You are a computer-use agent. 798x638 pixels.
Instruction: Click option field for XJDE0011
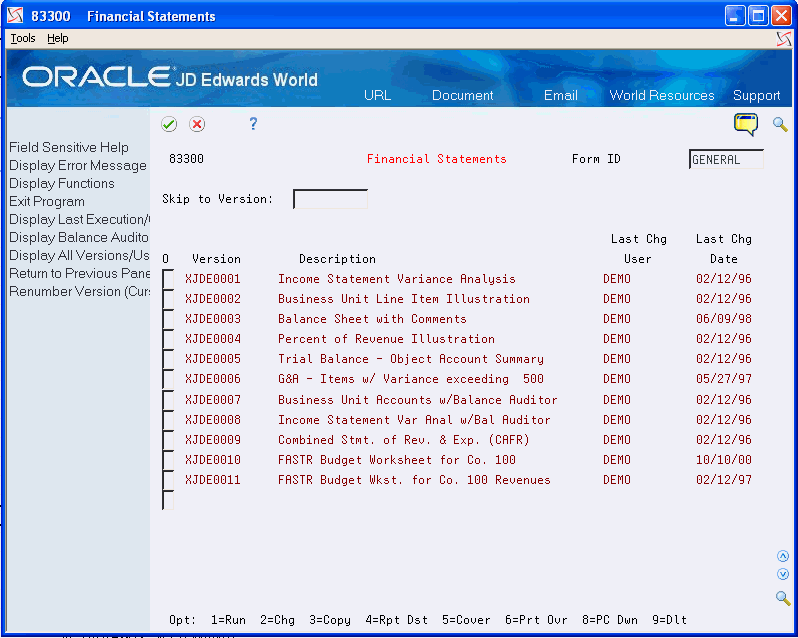pos(168,480)
